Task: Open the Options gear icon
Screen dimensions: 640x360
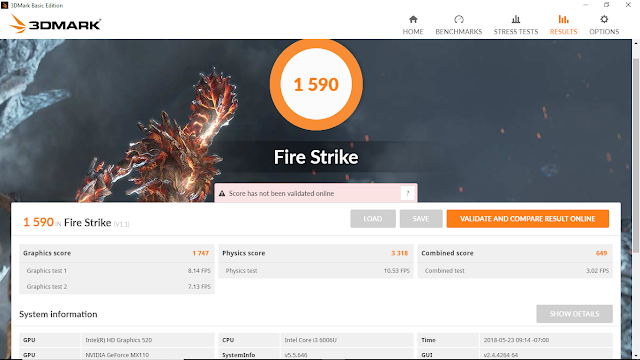Action: coord(604,19)
